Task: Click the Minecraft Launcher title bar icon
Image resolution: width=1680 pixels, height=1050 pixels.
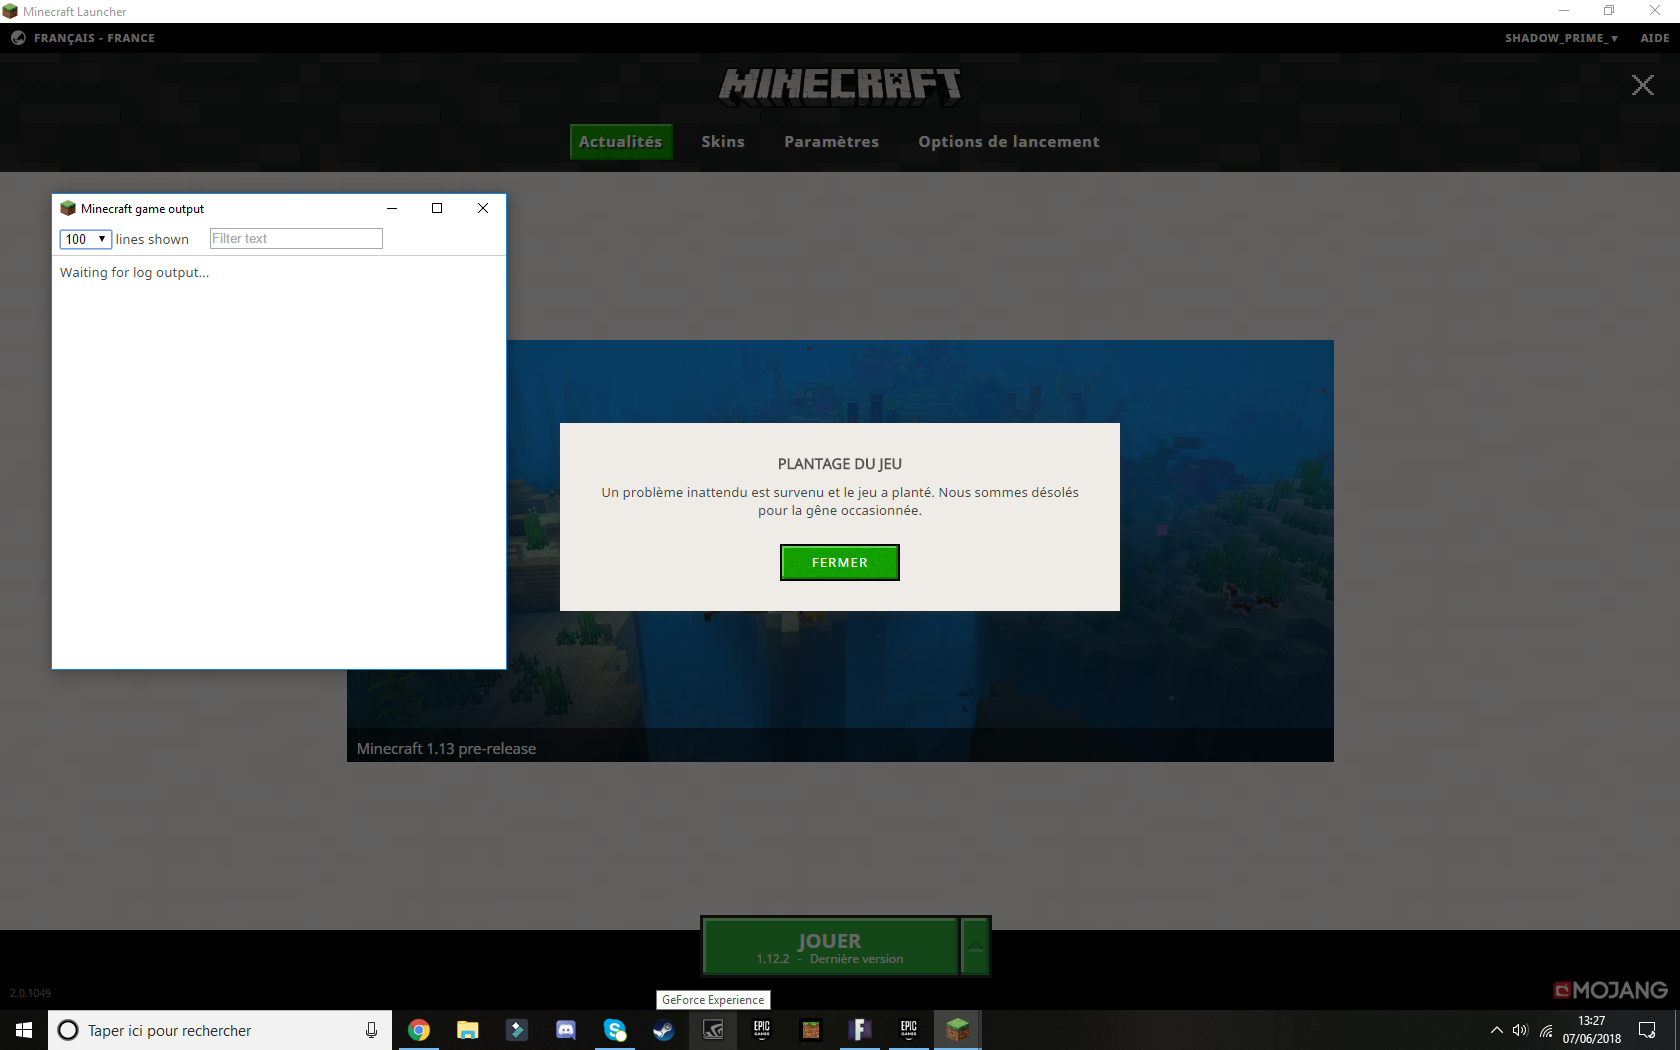Action: (10, 11)
